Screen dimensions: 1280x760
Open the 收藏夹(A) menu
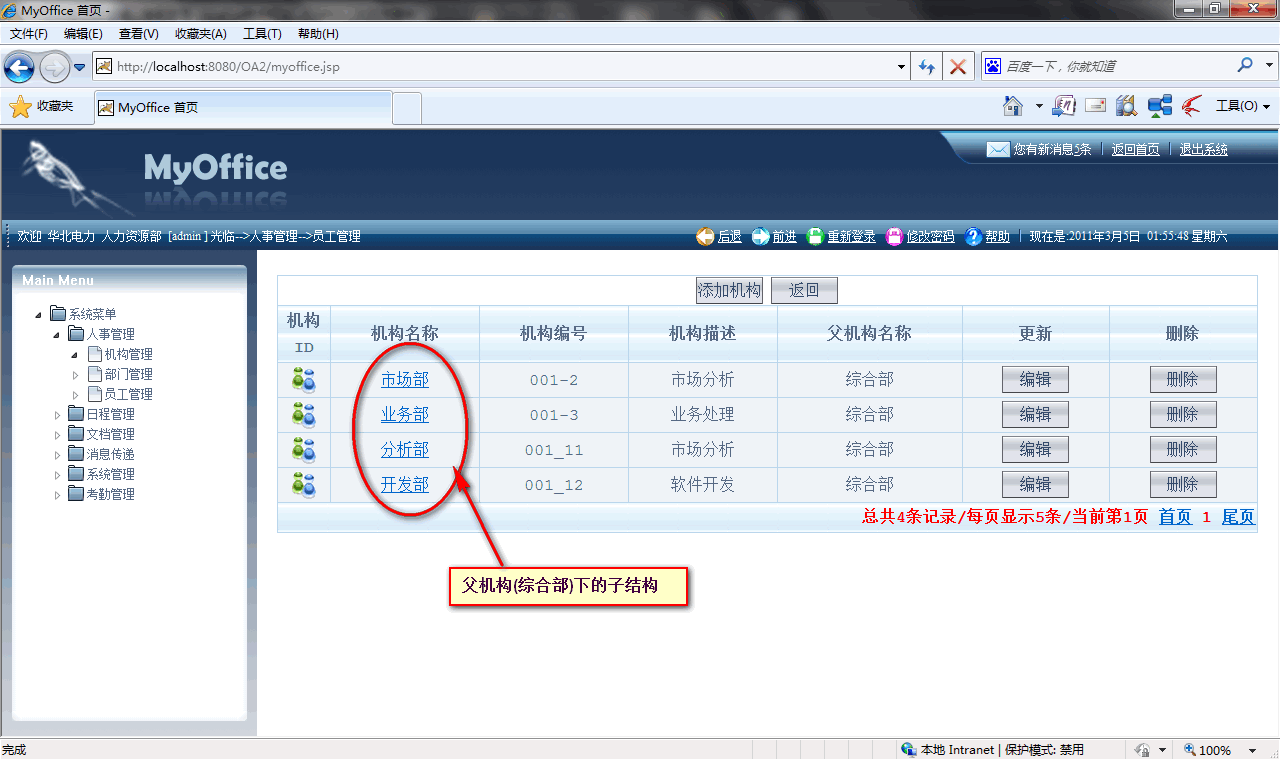(x=201, y=34)
